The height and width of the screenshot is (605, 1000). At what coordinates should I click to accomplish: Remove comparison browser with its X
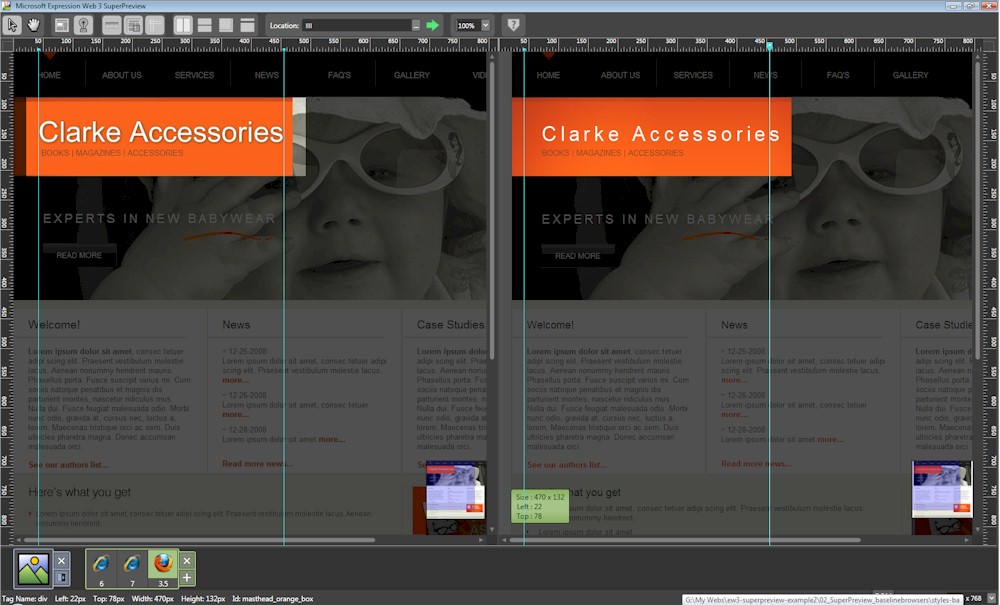(x=187, y=561)
